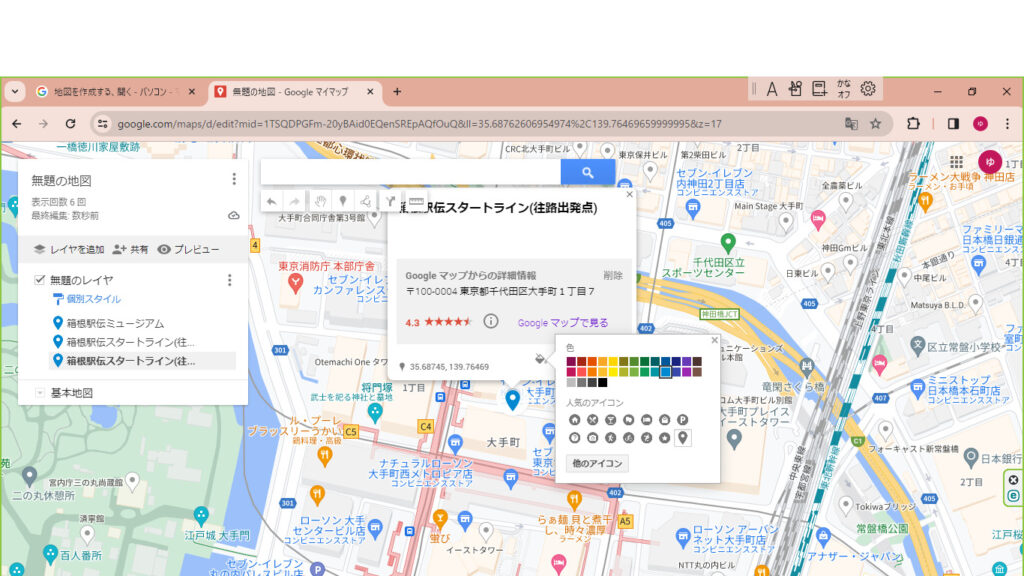Click the Google マップで見る link
Screen dimensions: 1024x576
coord(563,323)
